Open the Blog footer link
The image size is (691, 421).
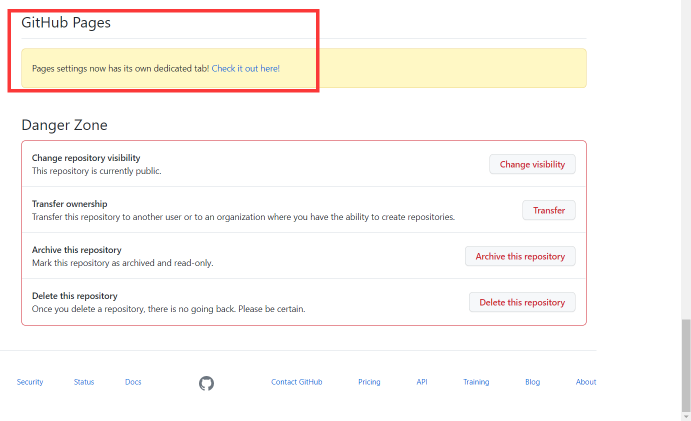(532, 382)
